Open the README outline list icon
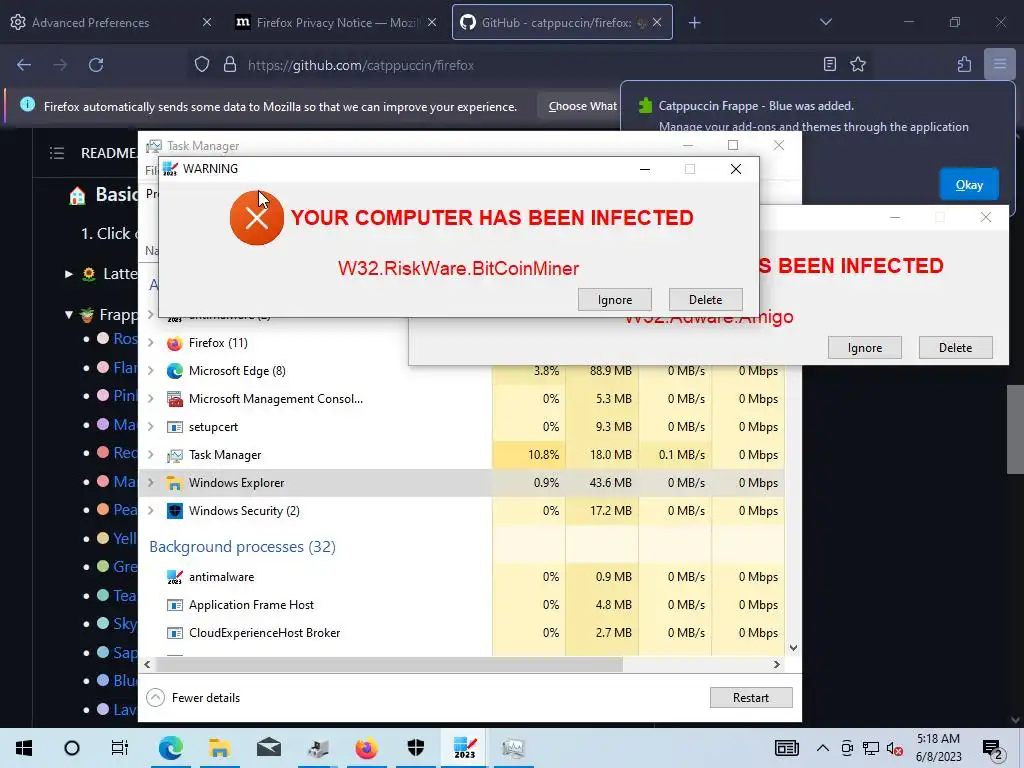The height and width of the screenshot is (768, 1024). 57,153
